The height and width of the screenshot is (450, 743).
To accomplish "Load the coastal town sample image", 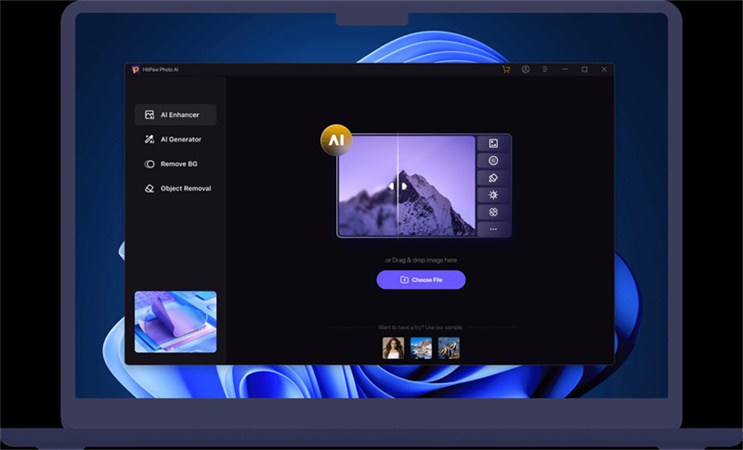I will 421,348.
